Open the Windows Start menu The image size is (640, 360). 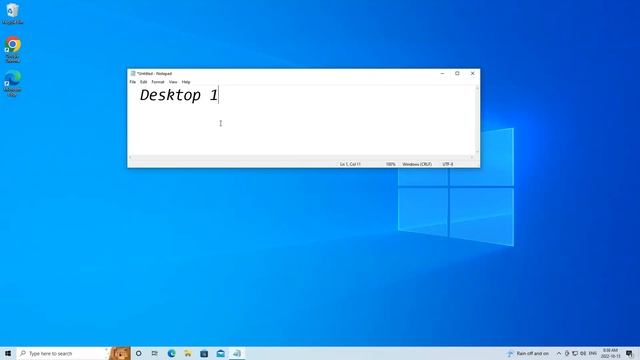8,353
